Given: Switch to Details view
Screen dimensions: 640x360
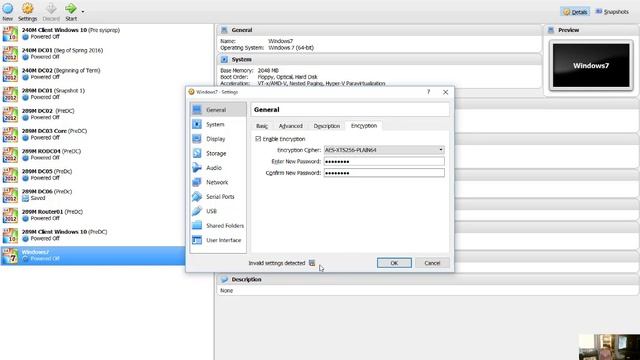Looking at the screenshot, I should [x=575, y=12].
